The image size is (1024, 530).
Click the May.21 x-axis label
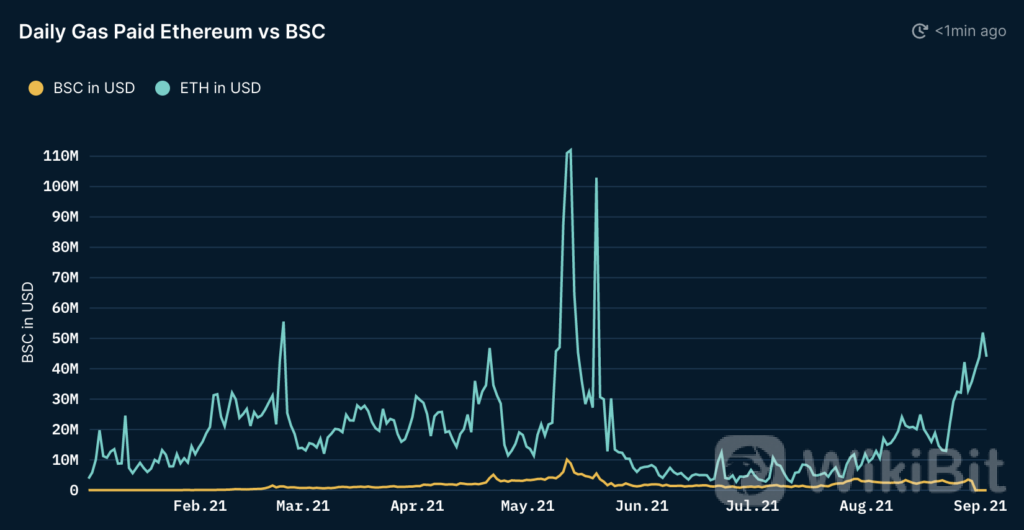[527, 507]
